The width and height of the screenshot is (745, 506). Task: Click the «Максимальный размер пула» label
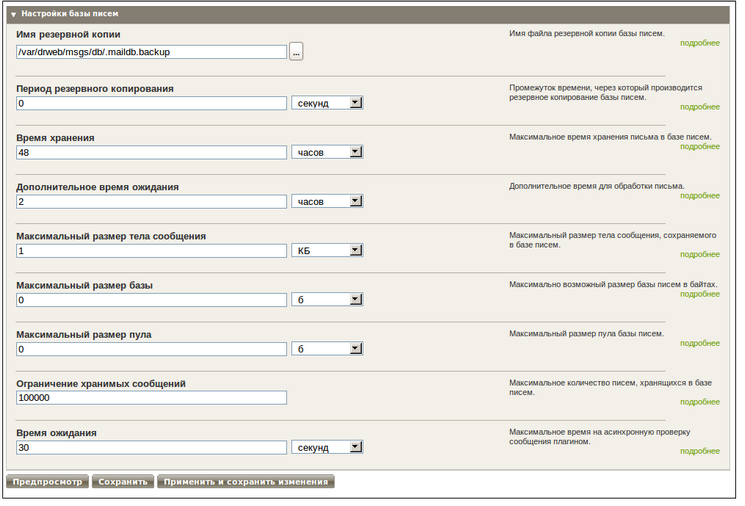(84, 335)
